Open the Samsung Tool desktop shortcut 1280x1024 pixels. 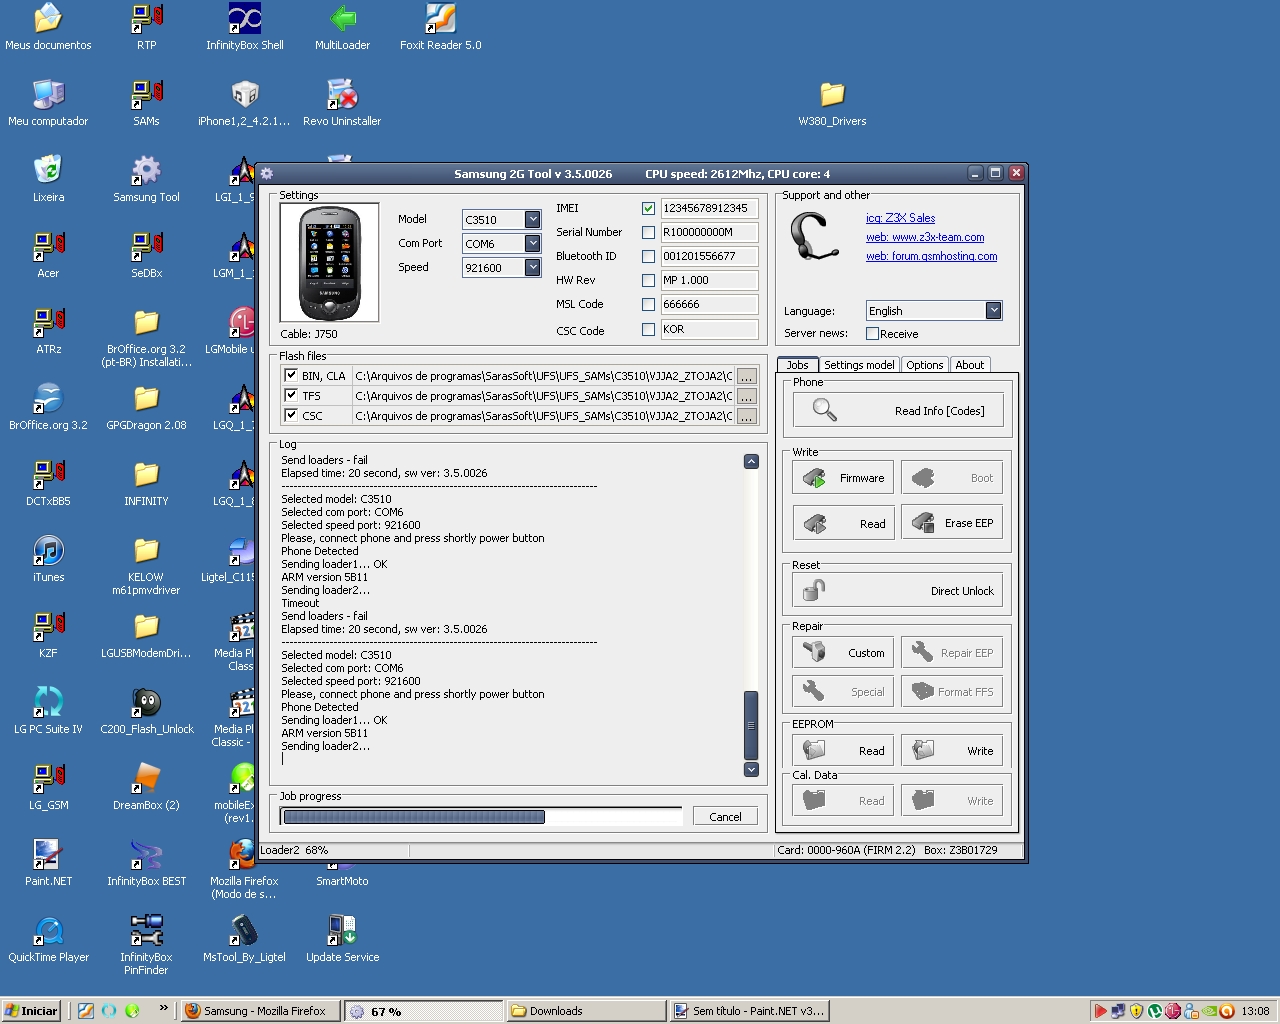146,179
